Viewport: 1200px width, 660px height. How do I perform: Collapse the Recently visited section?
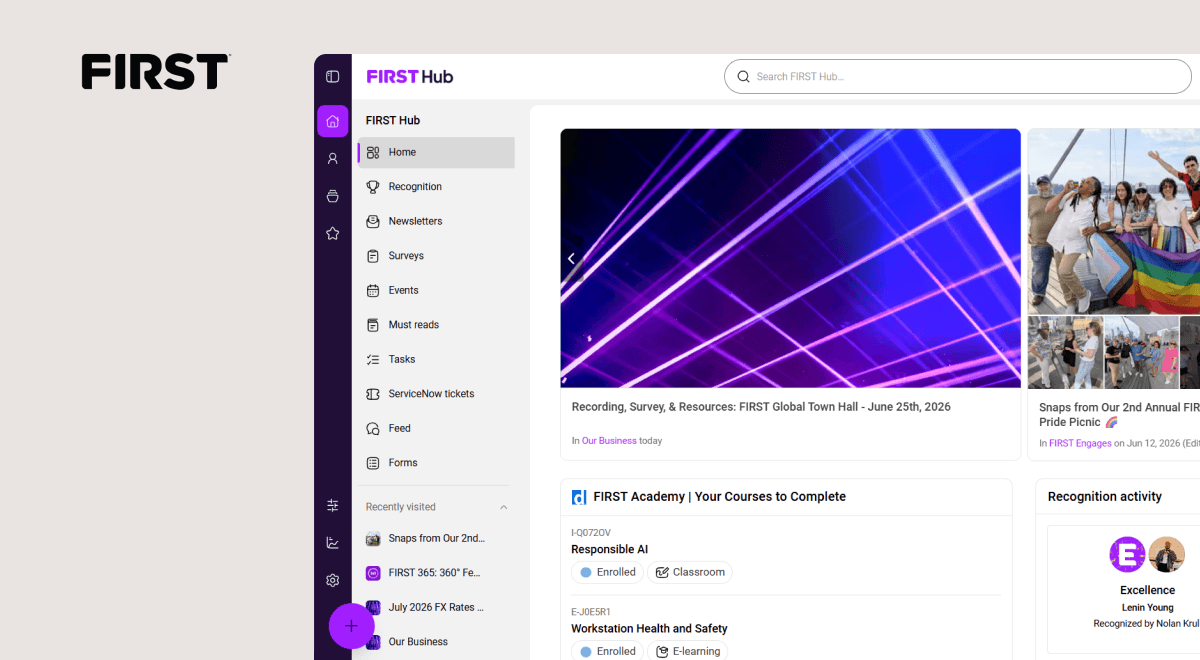(504, 507)
